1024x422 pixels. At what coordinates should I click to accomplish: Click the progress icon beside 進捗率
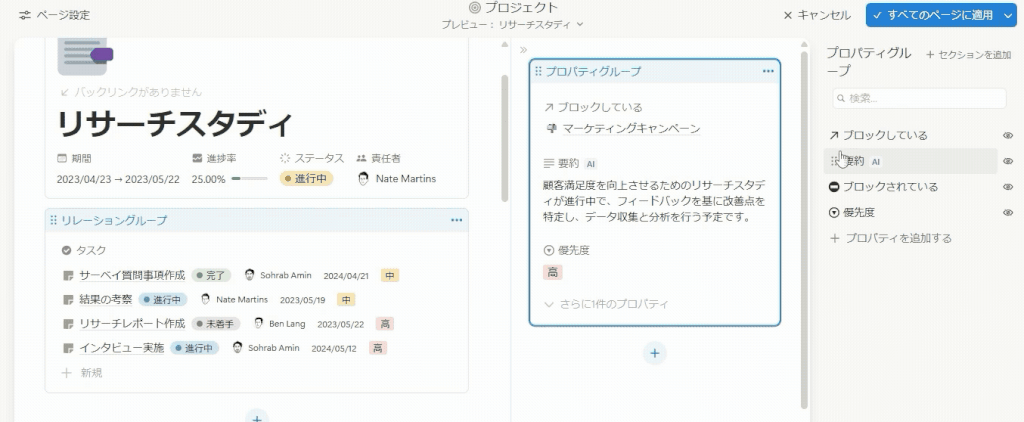197,158
